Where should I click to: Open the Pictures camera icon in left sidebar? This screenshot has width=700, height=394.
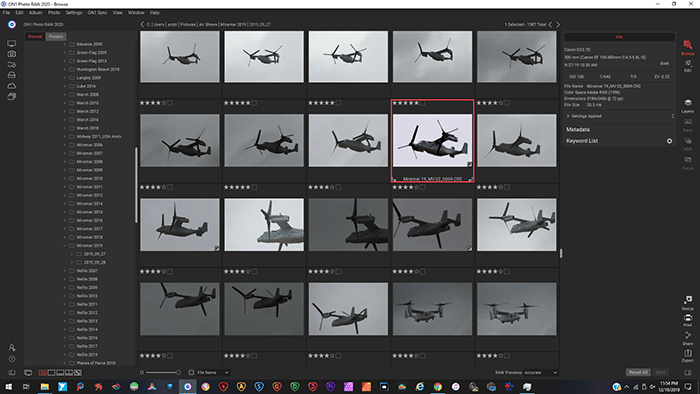[12, 54]
